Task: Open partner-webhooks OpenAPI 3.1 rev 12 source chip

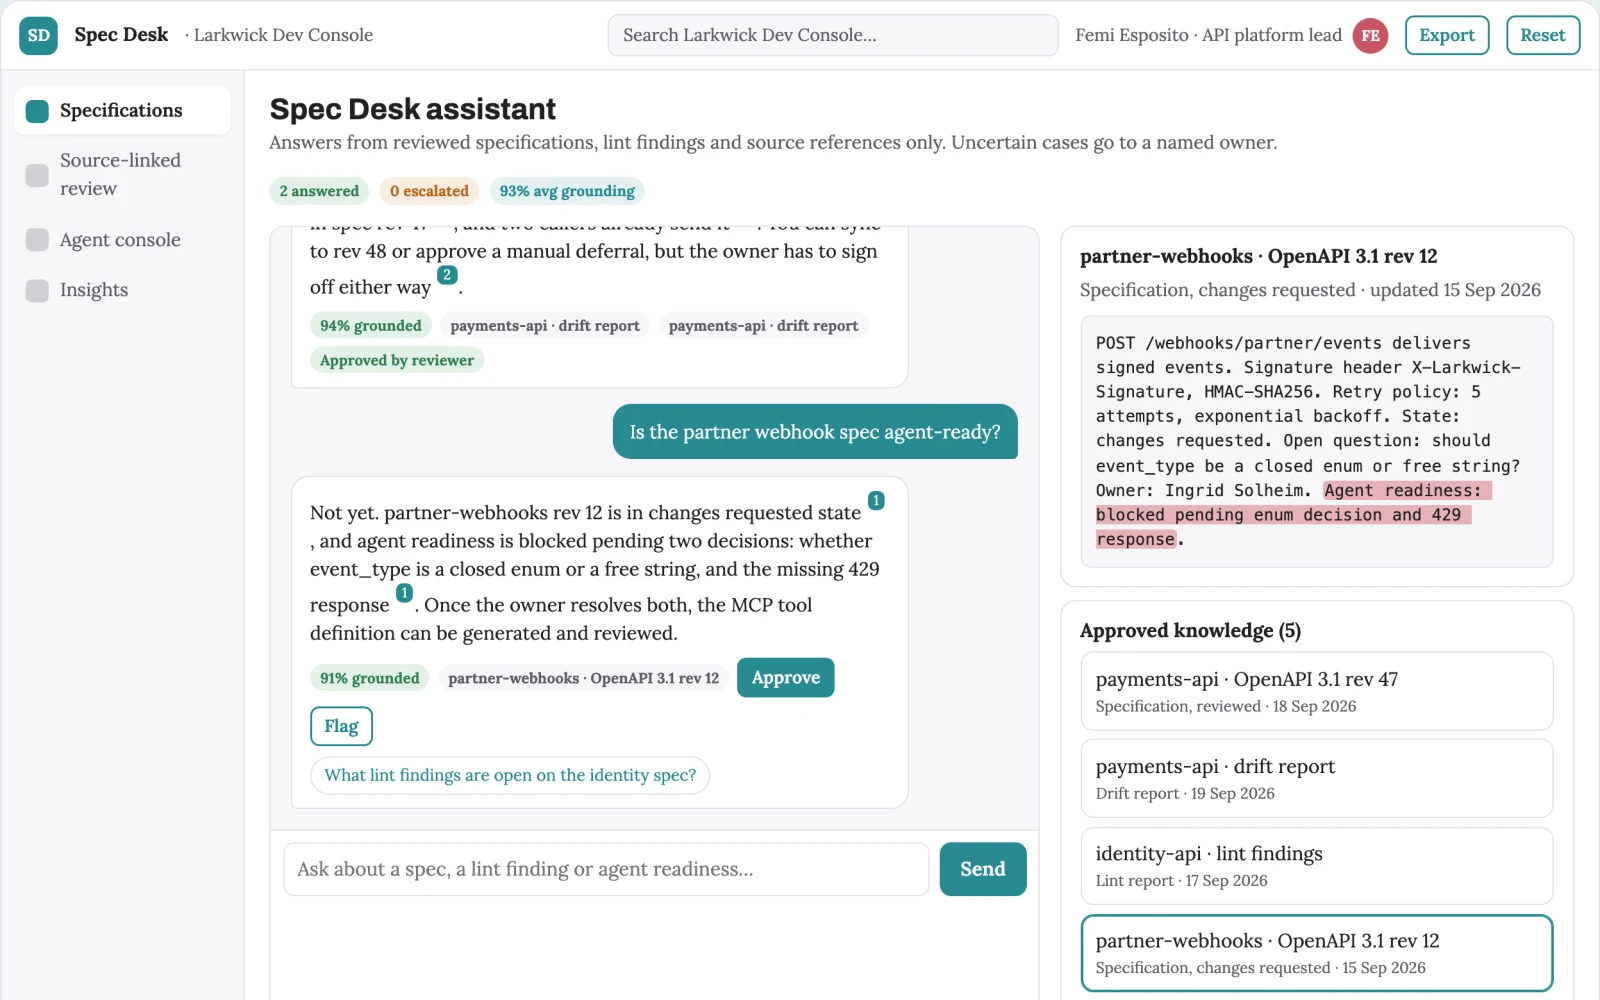Action: pyautogui.click(x=584, y=678)
